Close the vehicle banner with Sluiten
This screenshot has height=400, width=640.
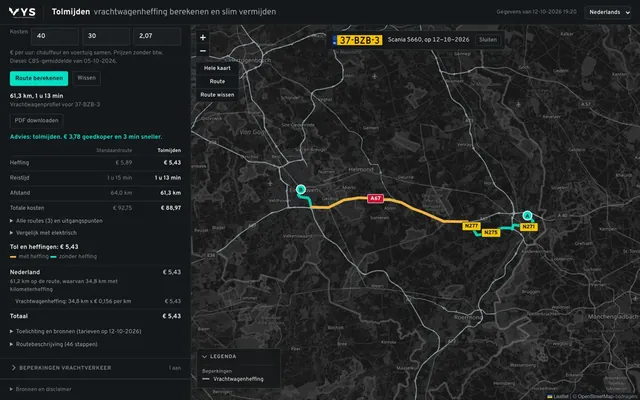(488, 40)
